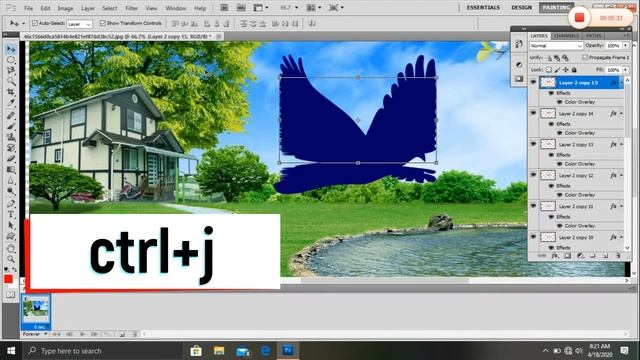Viewport: 640px width, 360px height.
Task: Select the Eraser tool
Action: coord(11,158)
